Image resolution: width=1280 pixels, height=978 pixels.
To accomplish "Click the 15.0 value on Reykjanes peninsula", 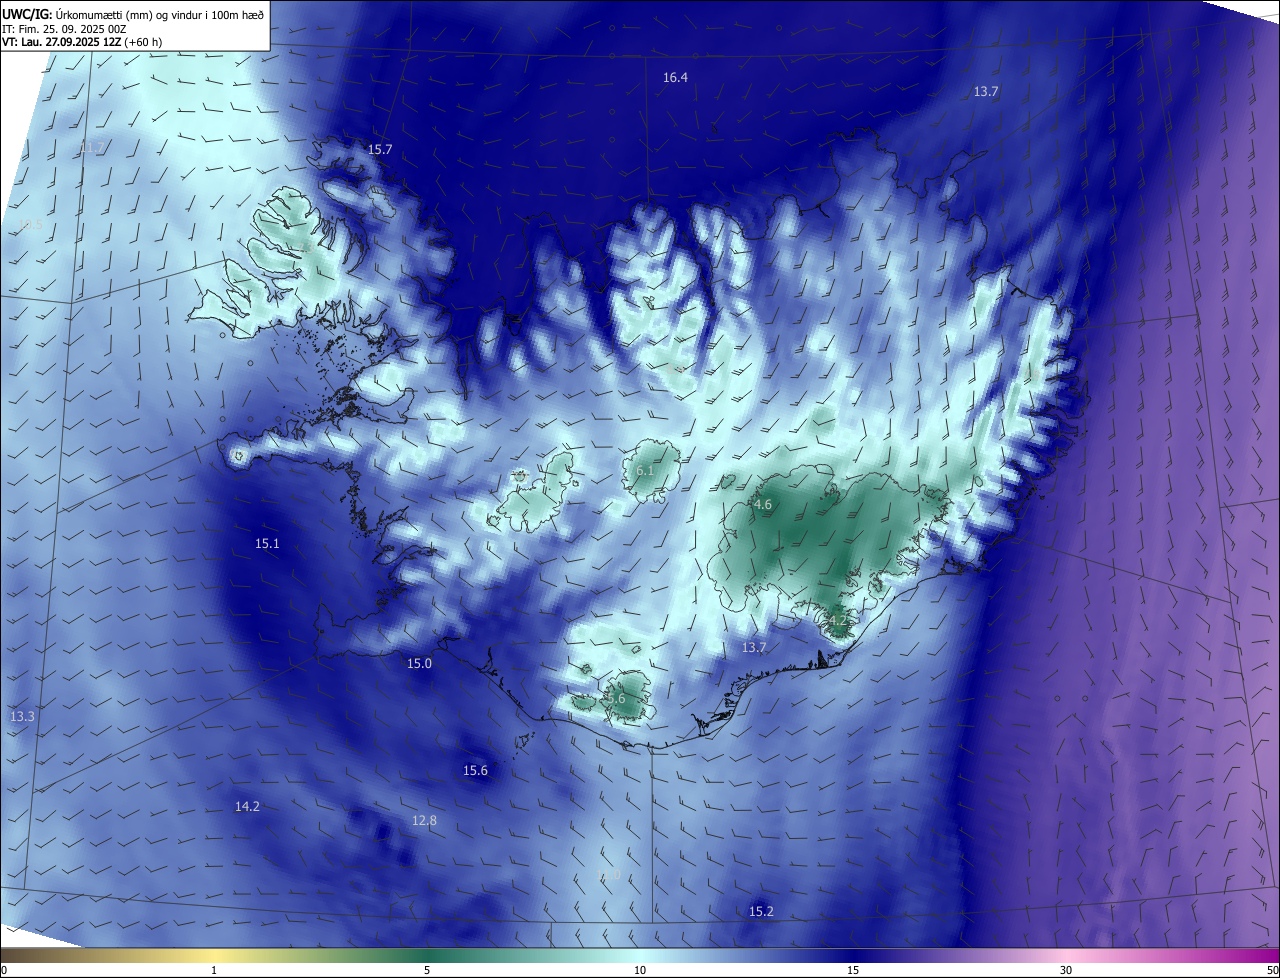I will 419,663.
